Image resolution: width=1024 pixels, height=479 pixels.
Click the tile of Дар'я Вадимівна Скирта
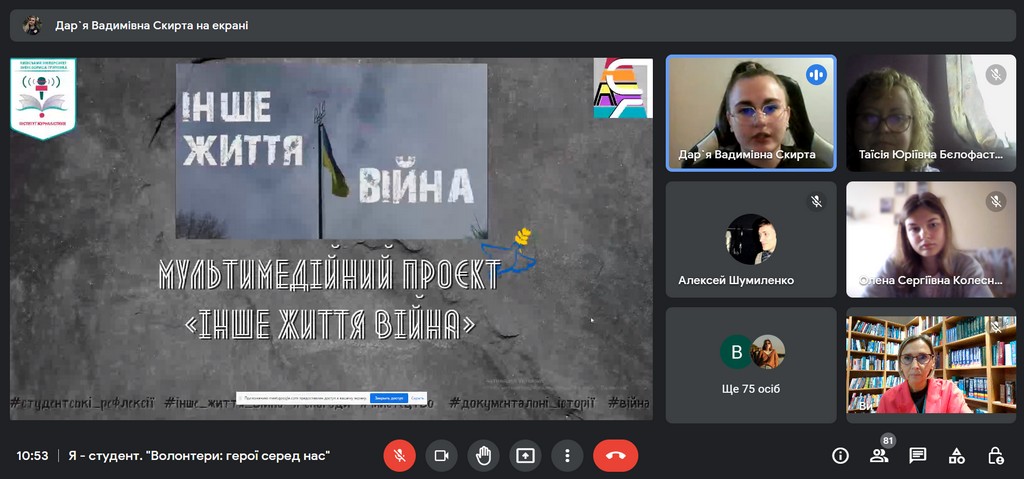tap(751, 112)
